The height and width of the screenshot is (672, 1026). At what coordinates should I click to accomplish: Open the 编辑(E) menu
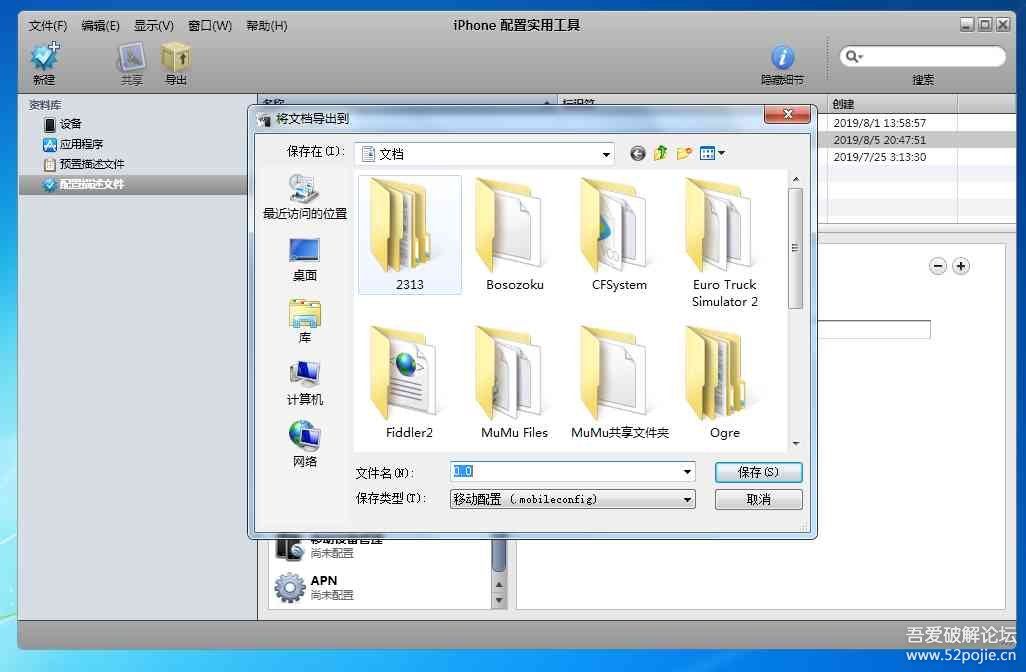coord(100,26)
